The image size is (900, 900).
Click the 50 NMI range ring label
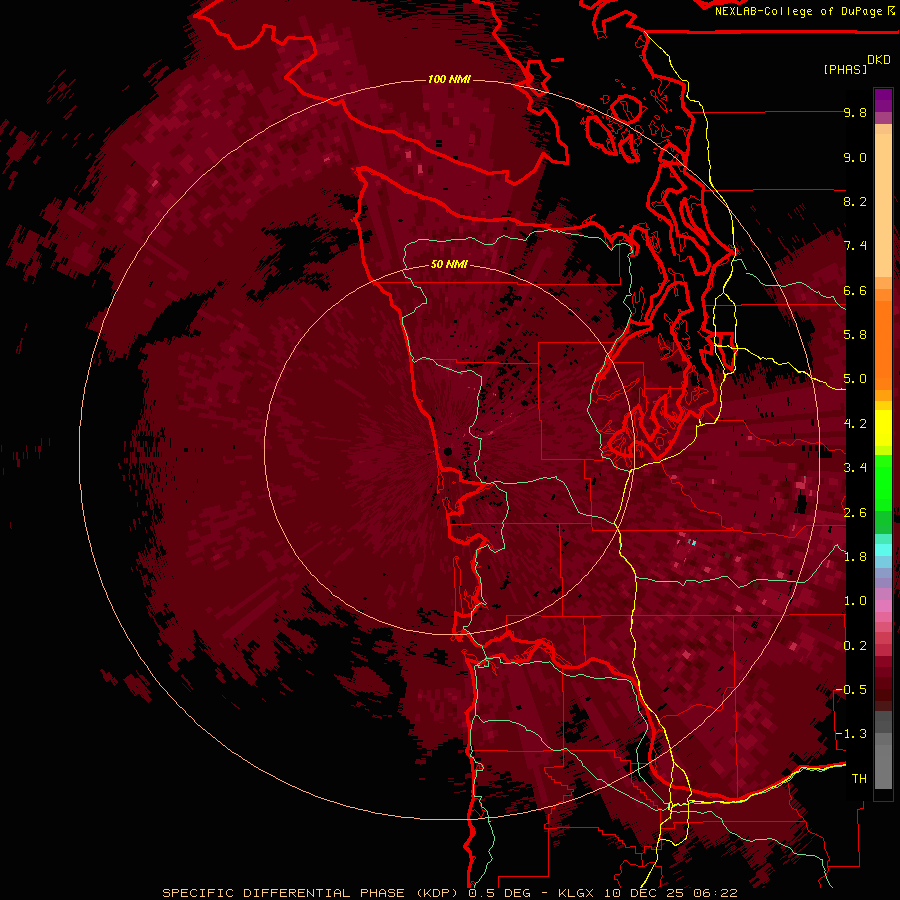(x=449, y=265)
